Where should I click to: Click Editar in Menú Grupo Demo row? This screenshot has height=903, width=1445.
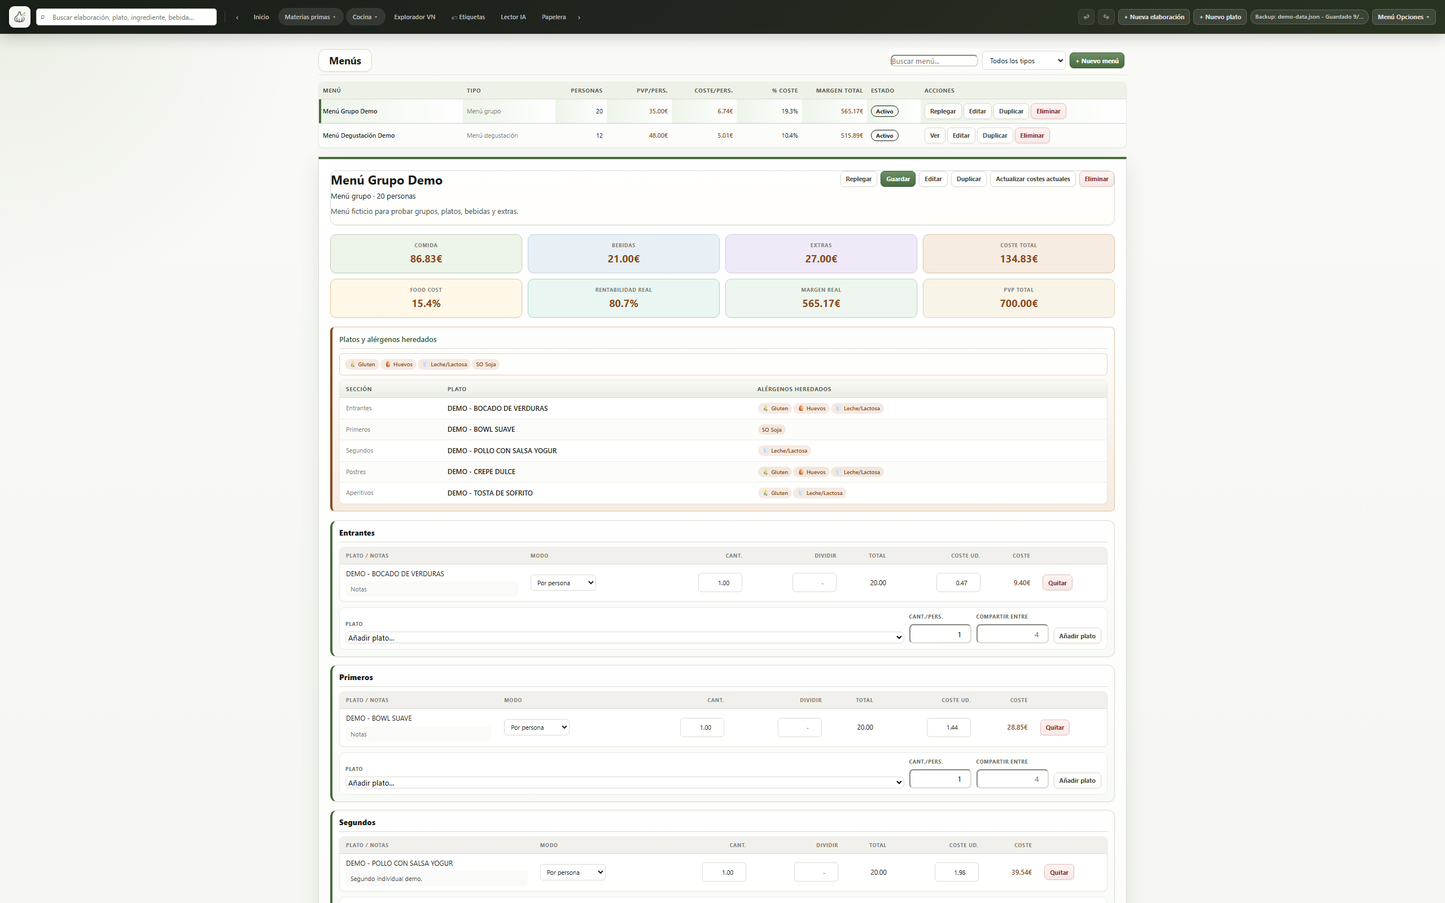click(x=977, y=111)
